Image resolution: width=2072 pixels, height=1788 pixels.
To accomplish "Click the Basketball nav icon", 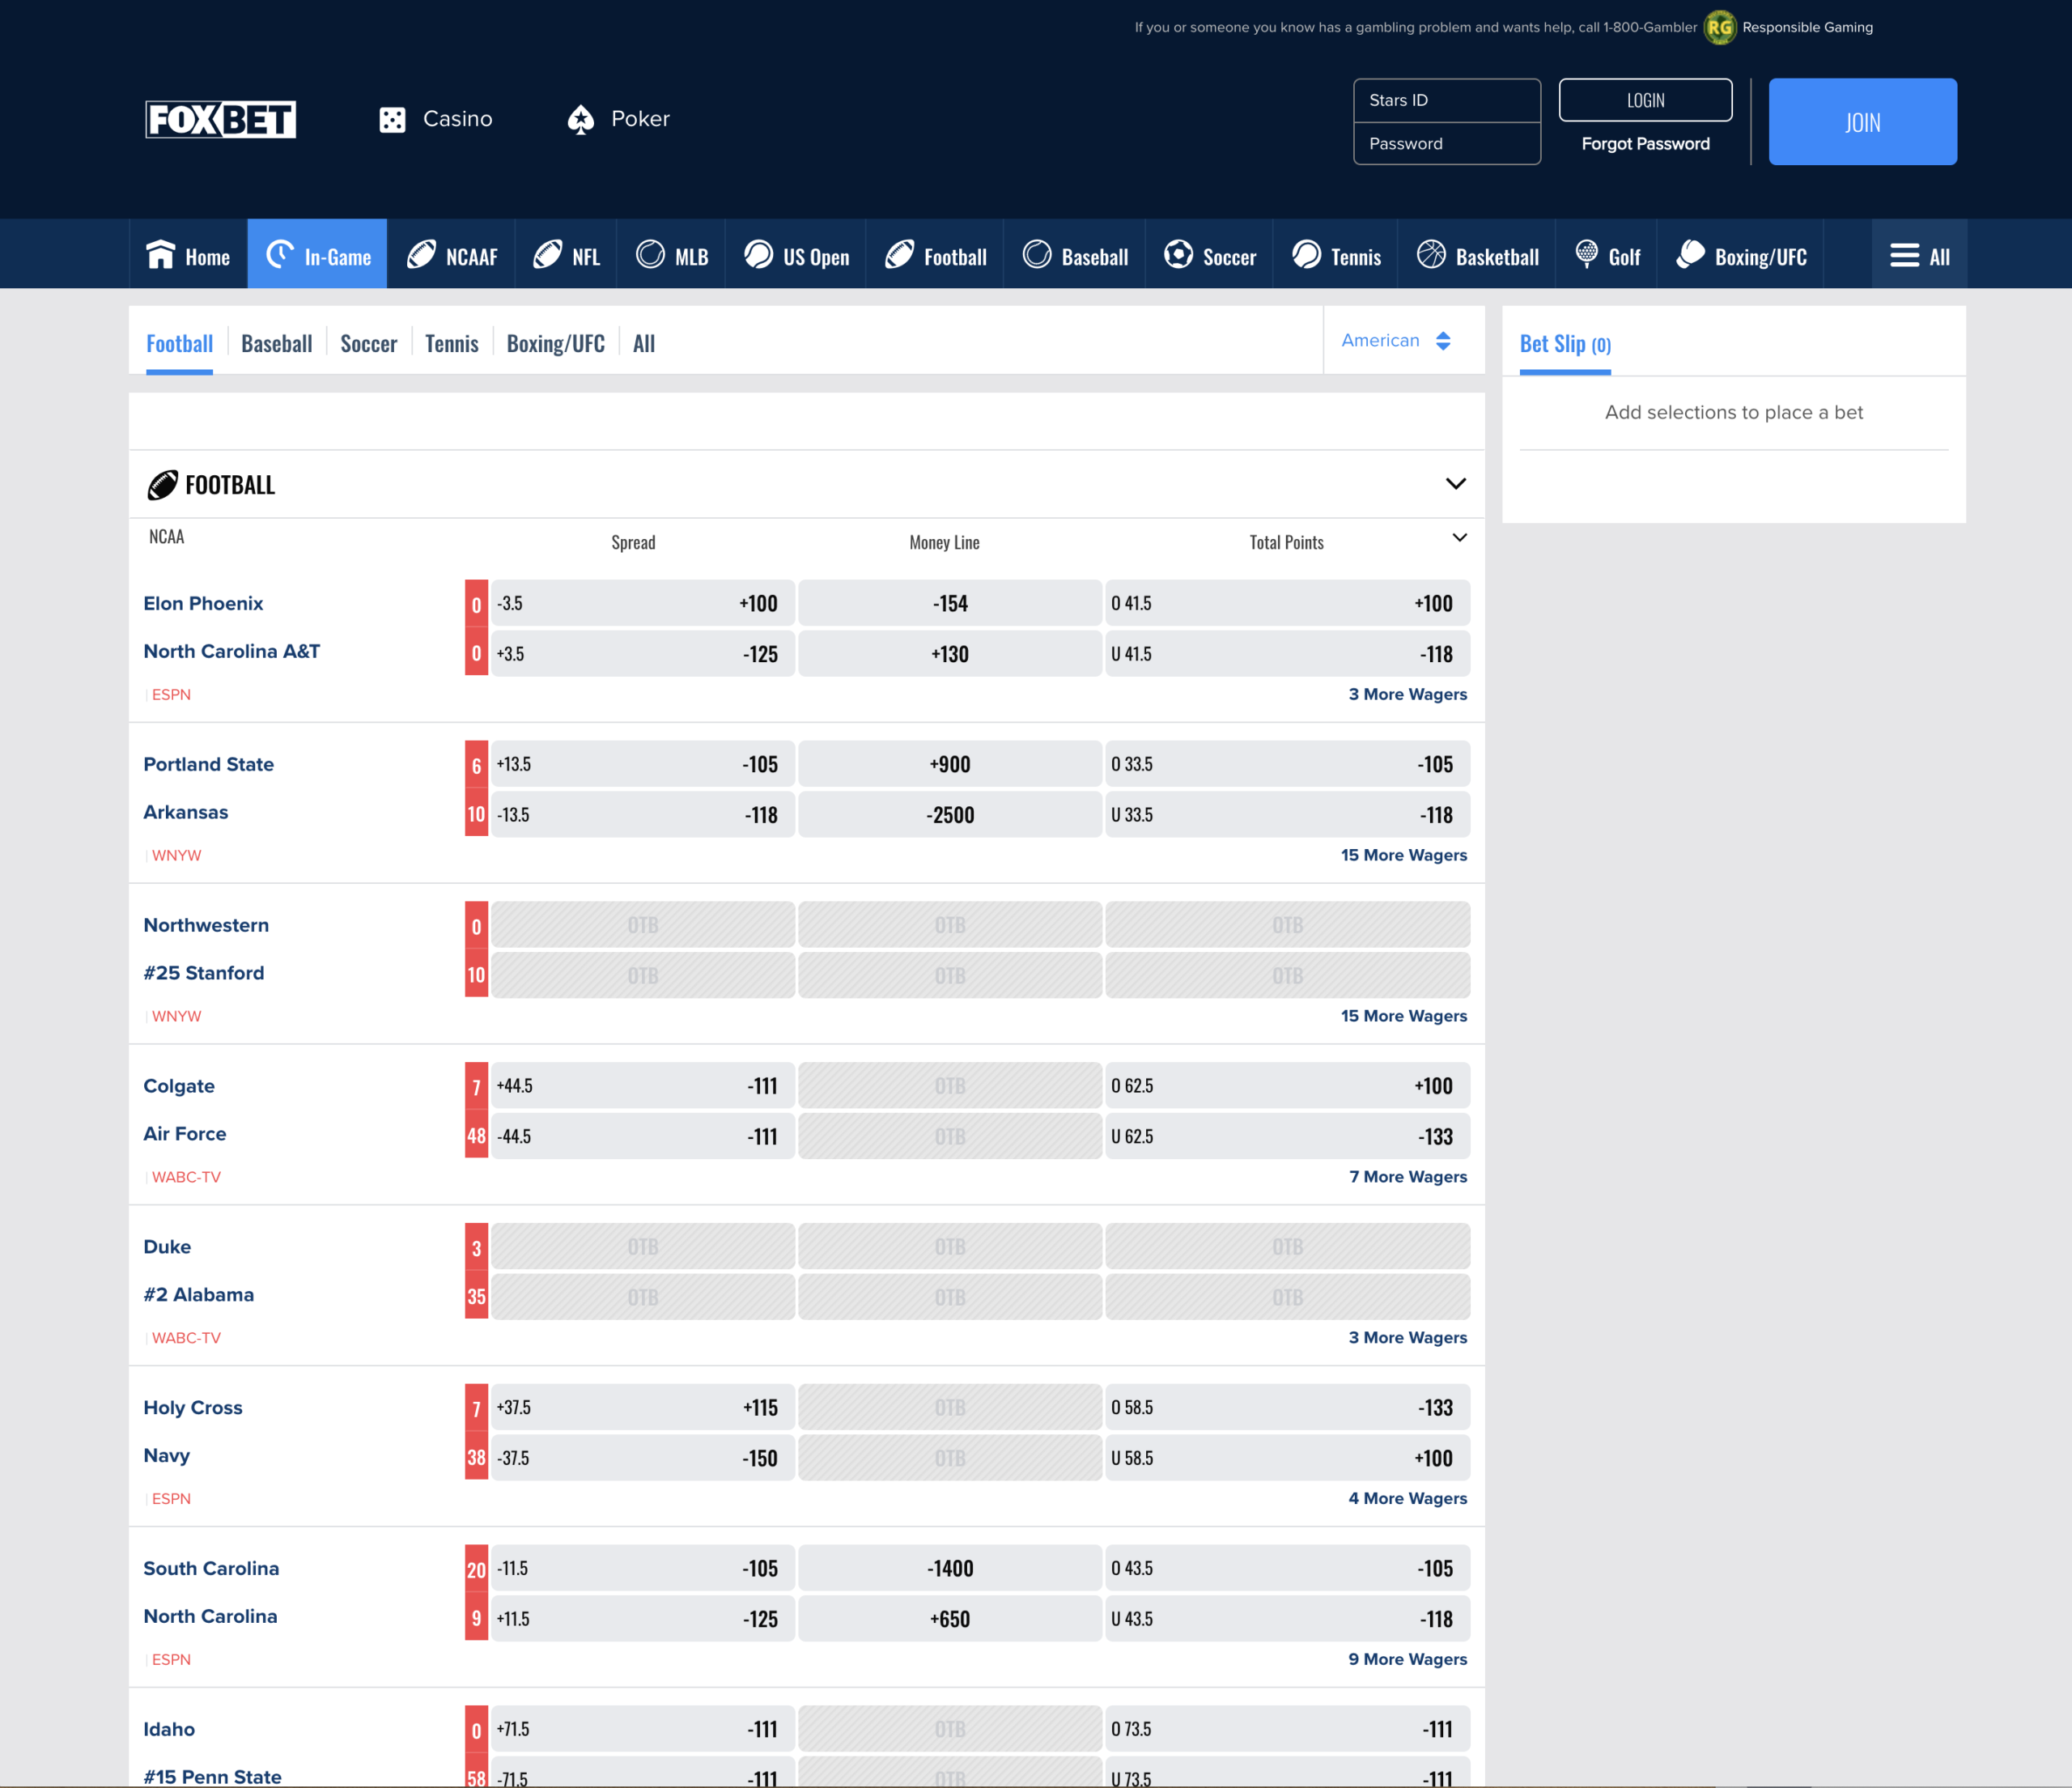I will [x=1431, y=255].
